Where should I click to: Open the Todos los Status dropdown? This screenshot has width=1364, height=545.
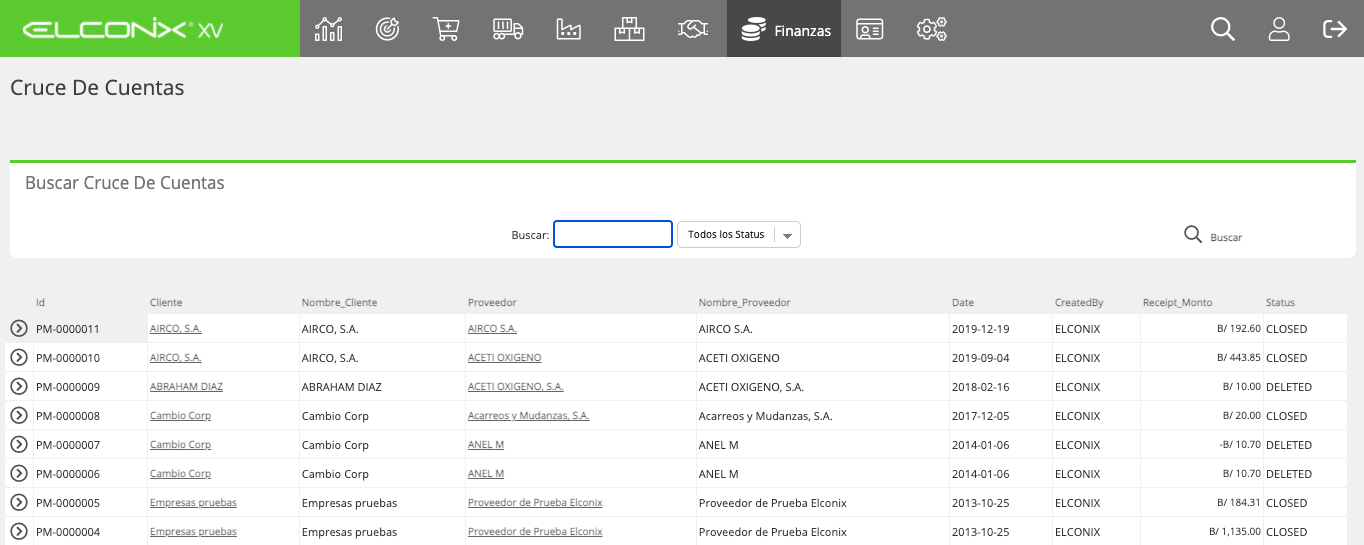(x=739, y=235)
